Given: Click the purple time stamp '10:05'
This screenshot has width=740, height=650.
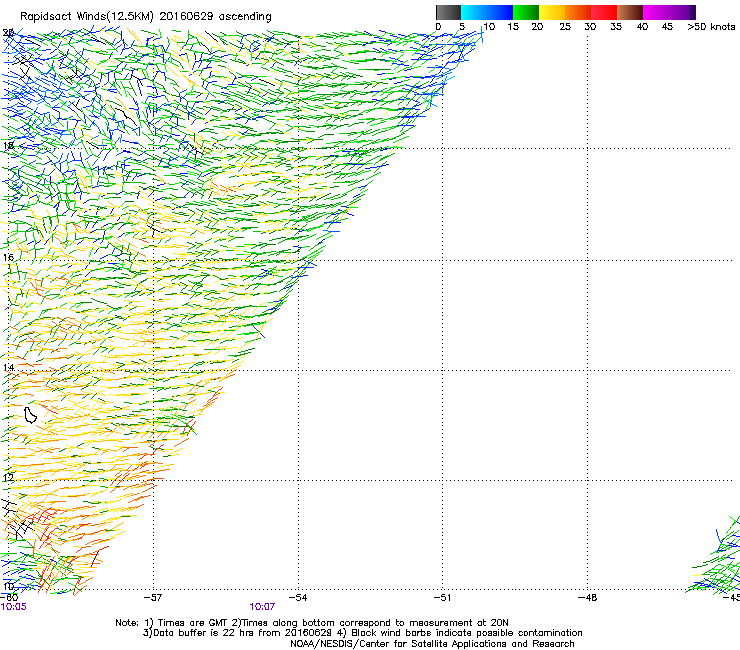Looking at the screenshot, I should (14, 607).
